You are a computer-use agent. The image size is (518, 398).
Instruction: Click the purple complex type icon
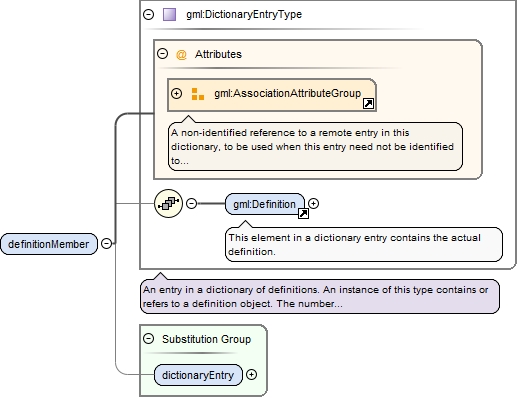click(169, 15)
